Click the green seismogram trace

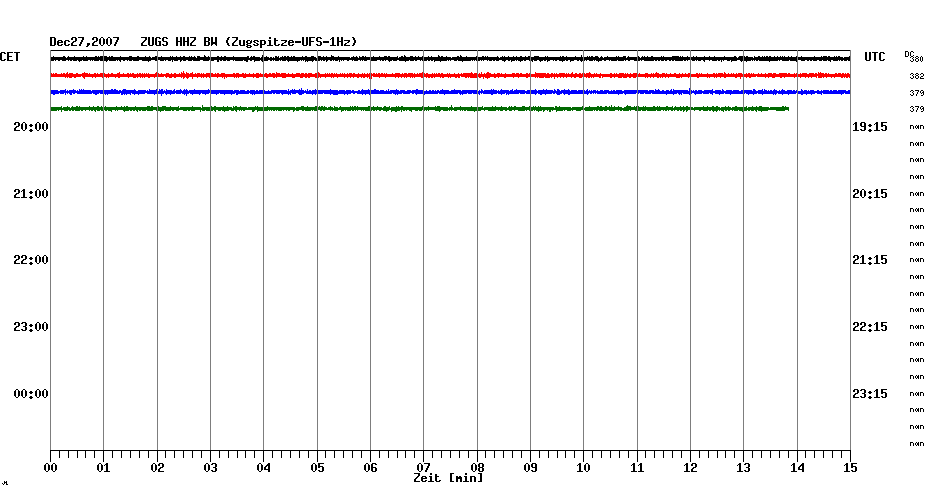(419, 109)
